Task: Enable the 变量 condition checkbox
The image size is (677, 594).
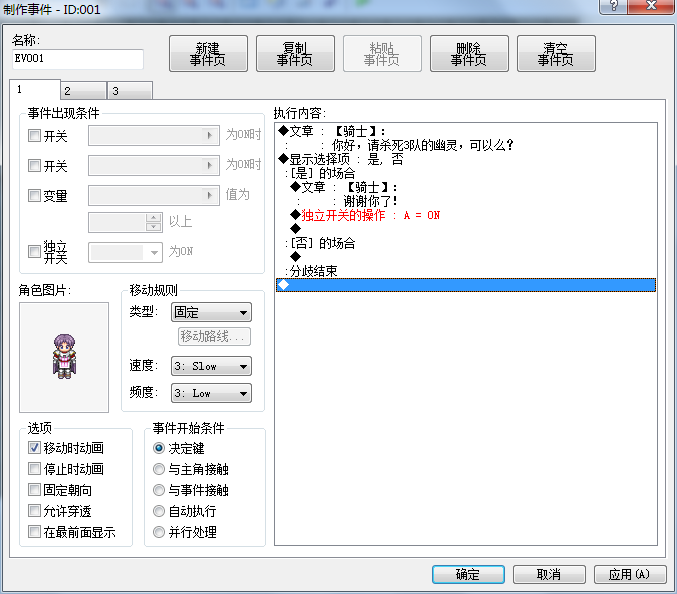Action: coord(34,195)
